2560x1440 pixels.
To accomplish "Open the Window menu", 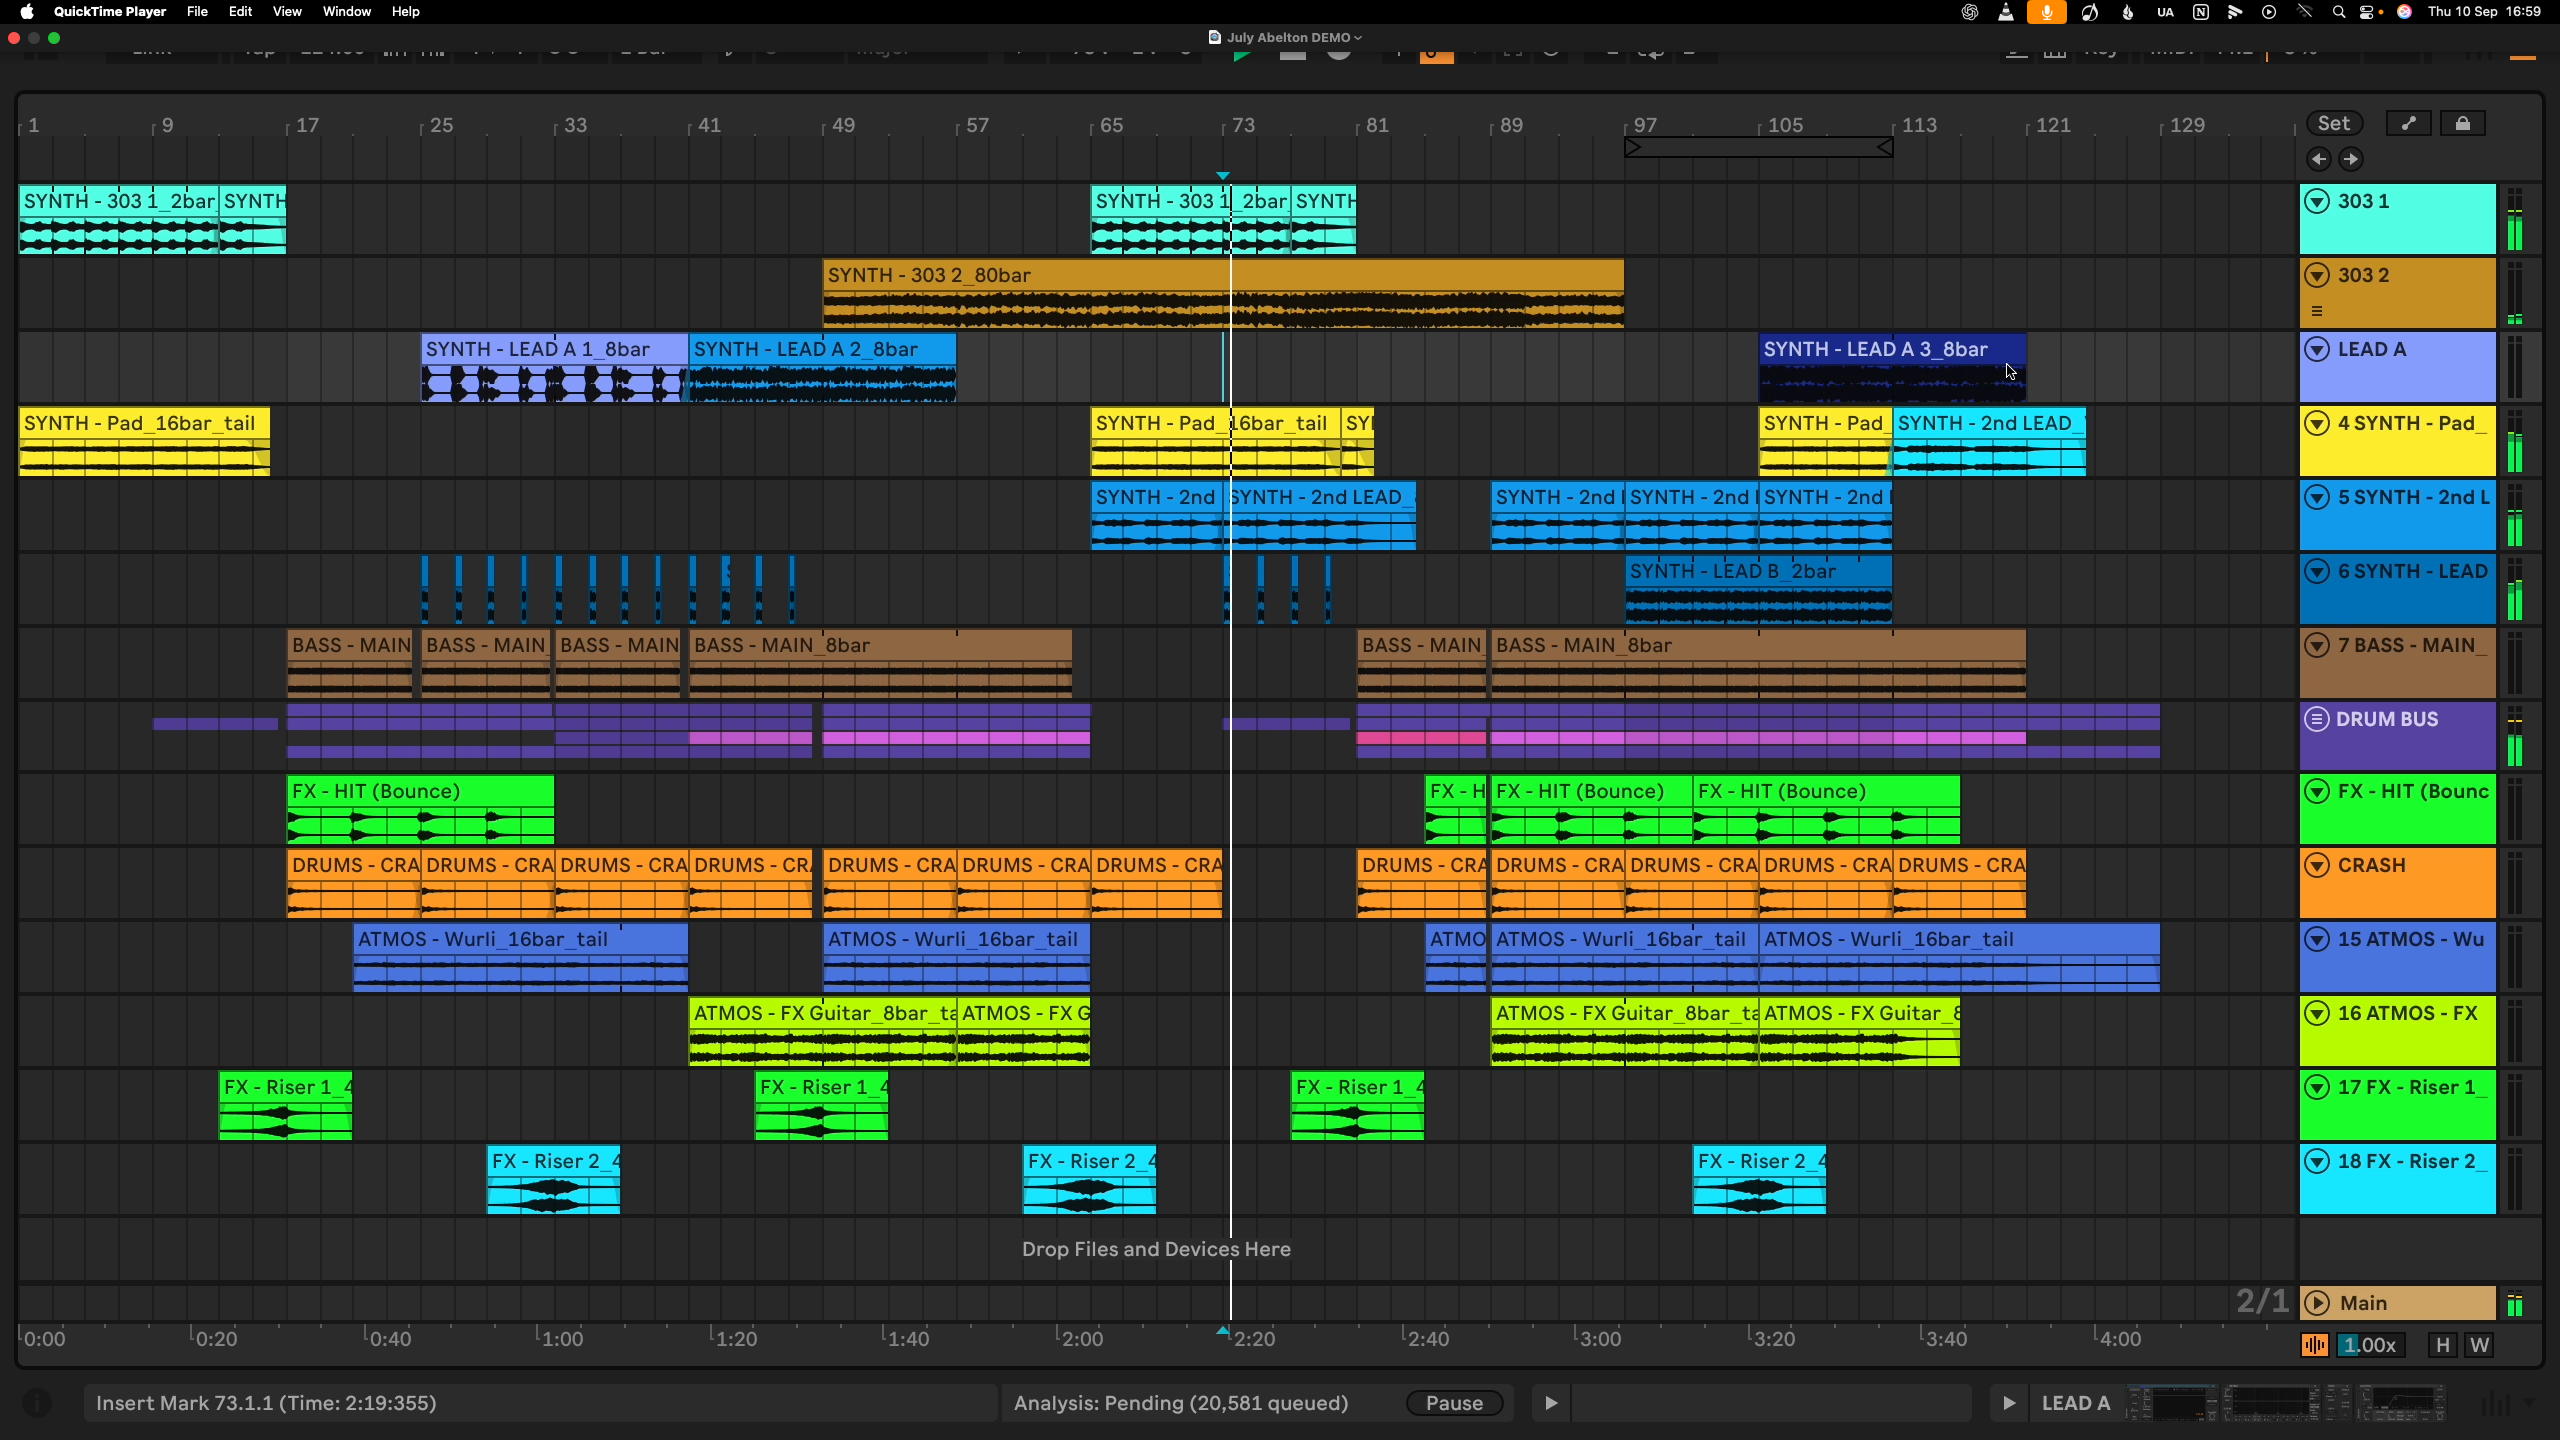I will pos(347,12).
